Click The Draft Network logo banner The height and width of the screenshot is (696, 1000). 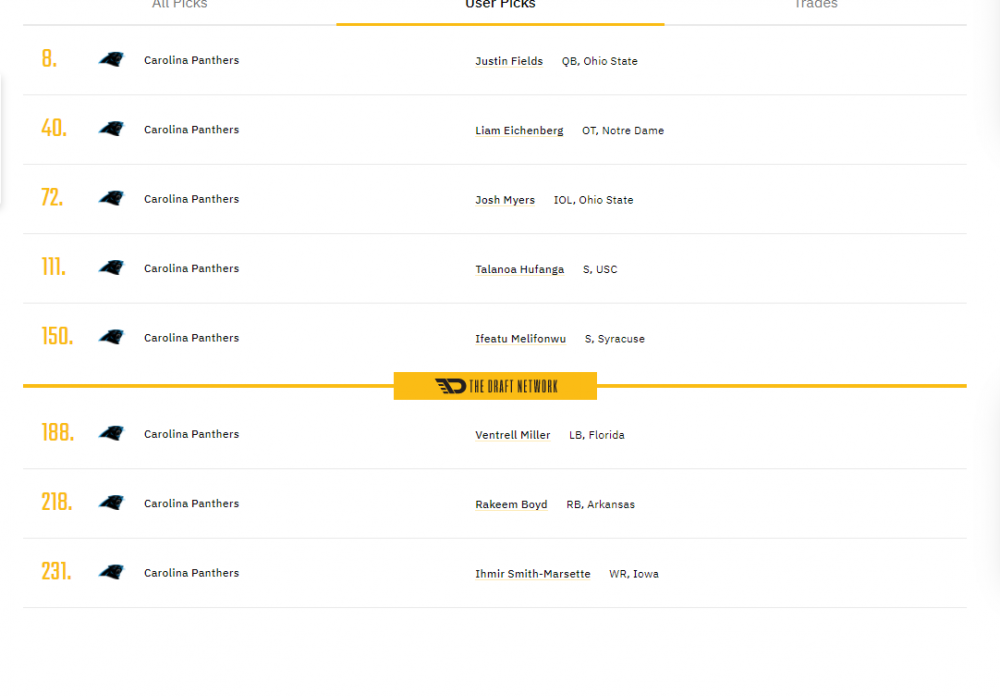coord(495,386)
